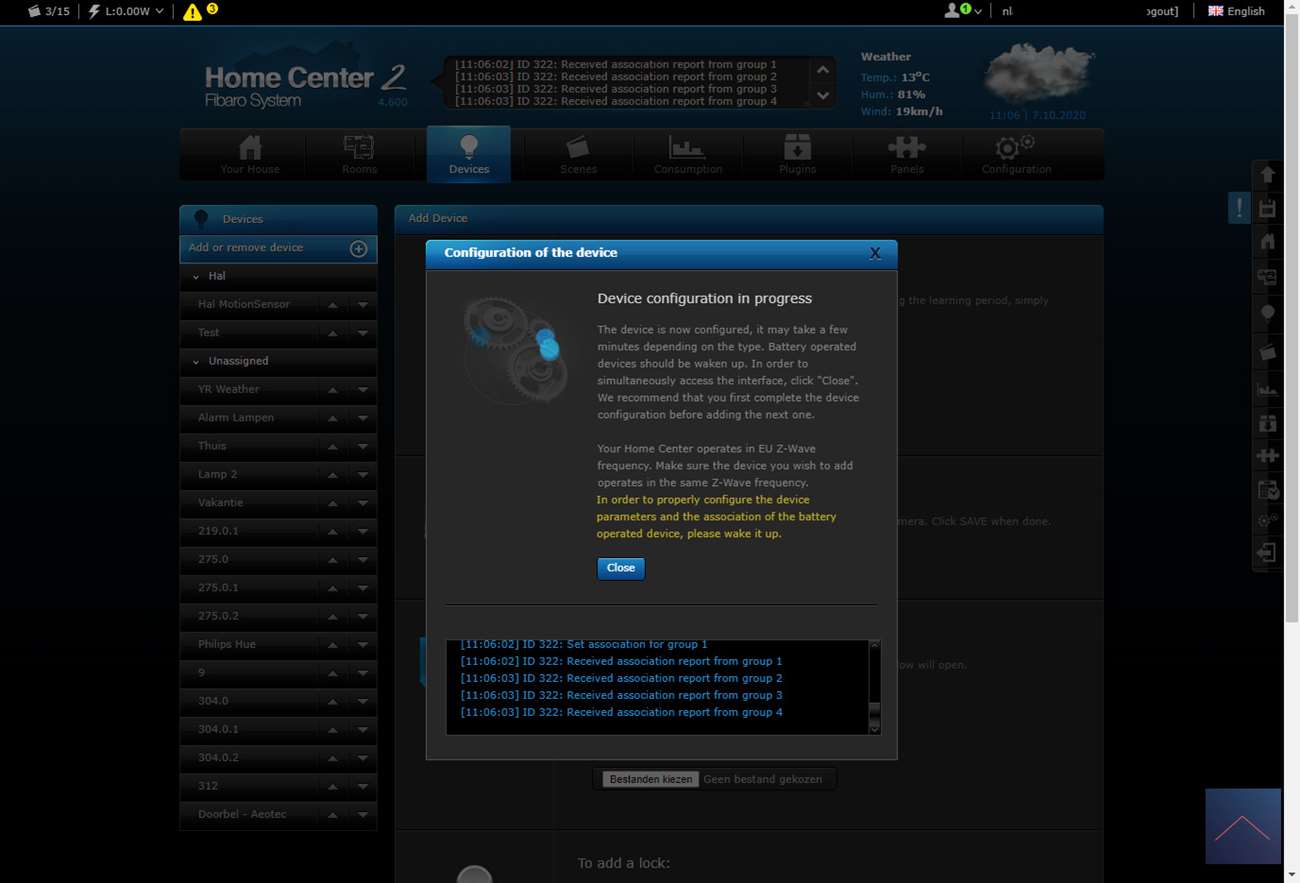The width and height of the screenshot is (1300, 883).
Task: Move Doorbel - Aeotec down with its arrow
Action: 362,815
